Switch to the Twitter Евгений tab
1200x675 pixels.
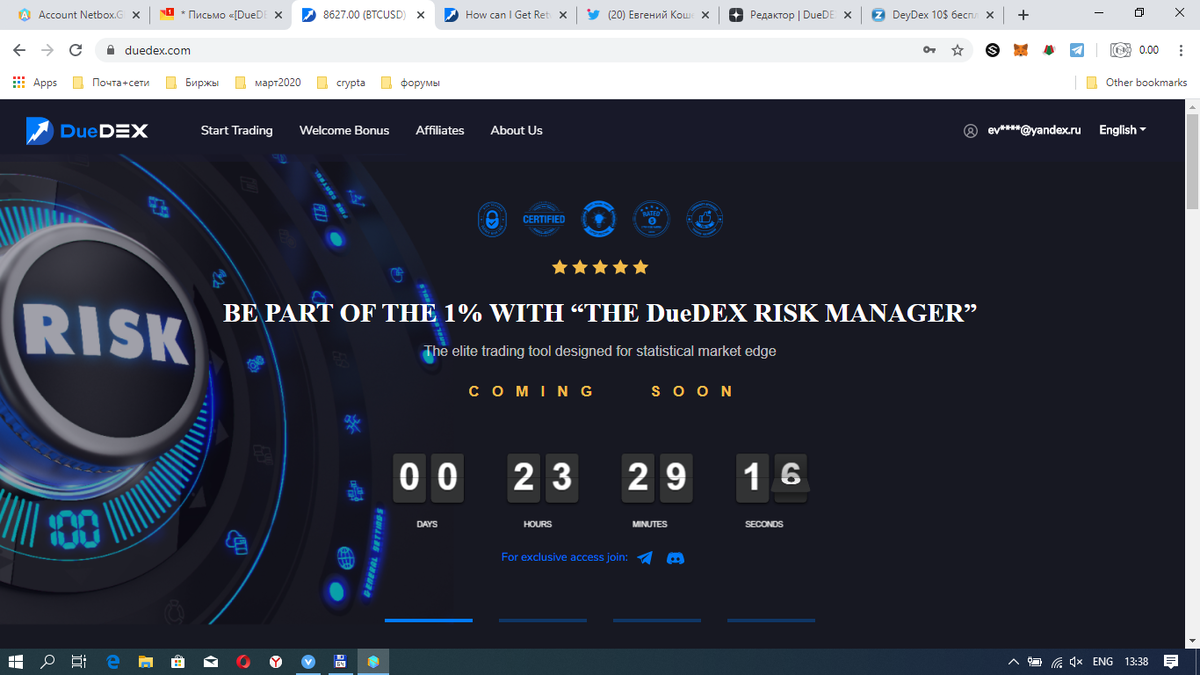pyautogui.click(x=648, y=15)
